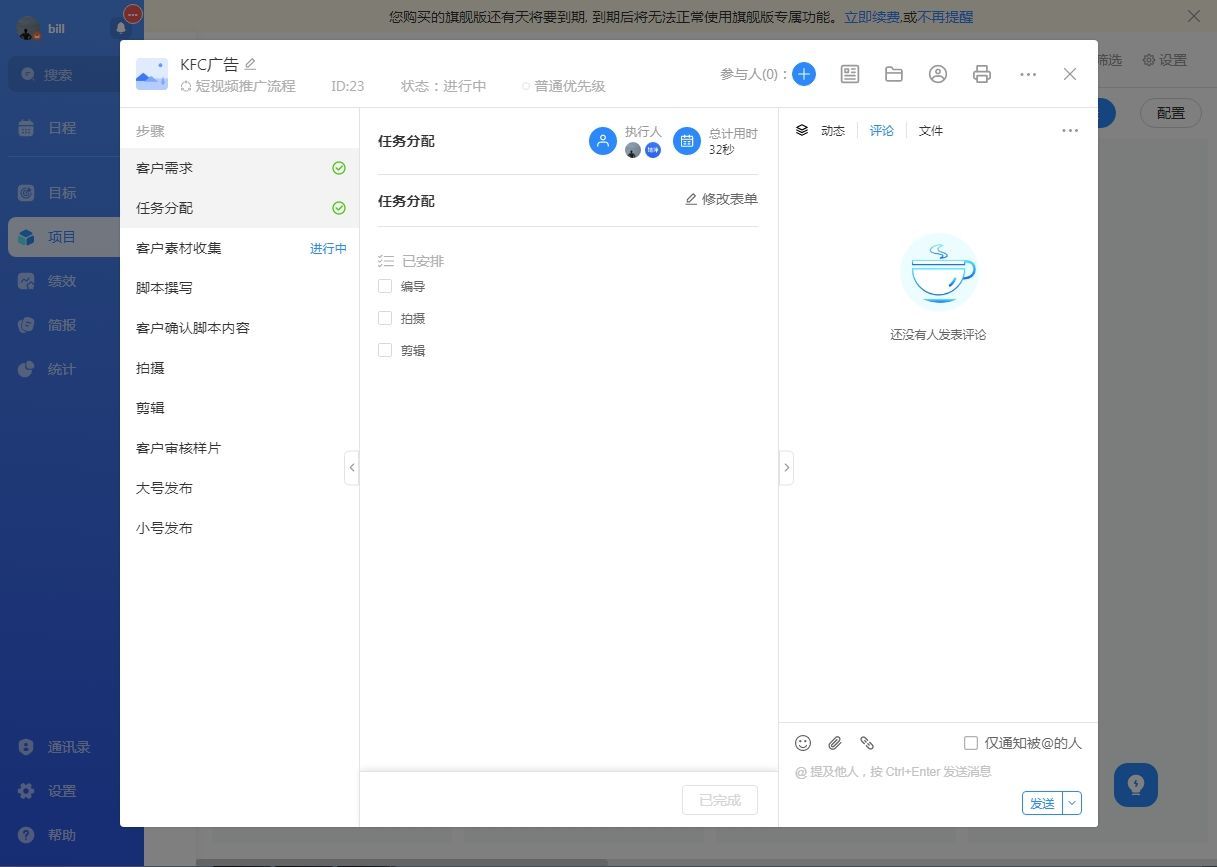Select the 小号发布 step

tap(240, 528)
